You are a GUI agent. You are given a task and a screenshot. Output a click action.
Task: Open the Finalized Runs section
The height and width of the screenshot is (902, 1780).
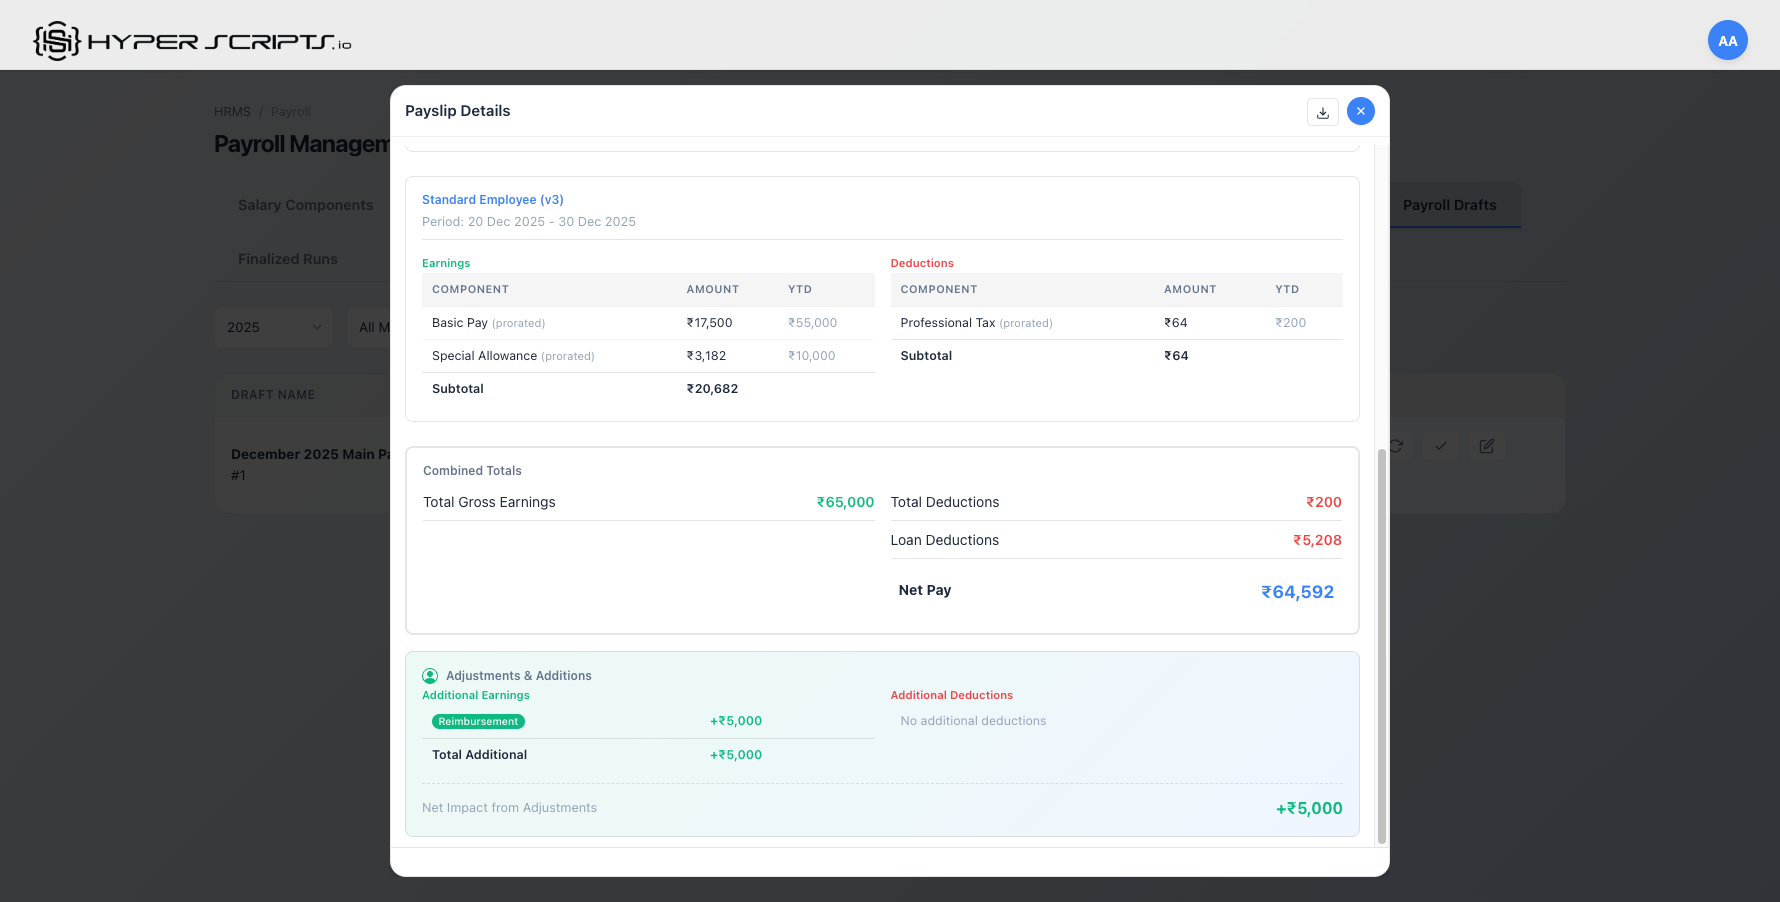click(x=288, y=258)
